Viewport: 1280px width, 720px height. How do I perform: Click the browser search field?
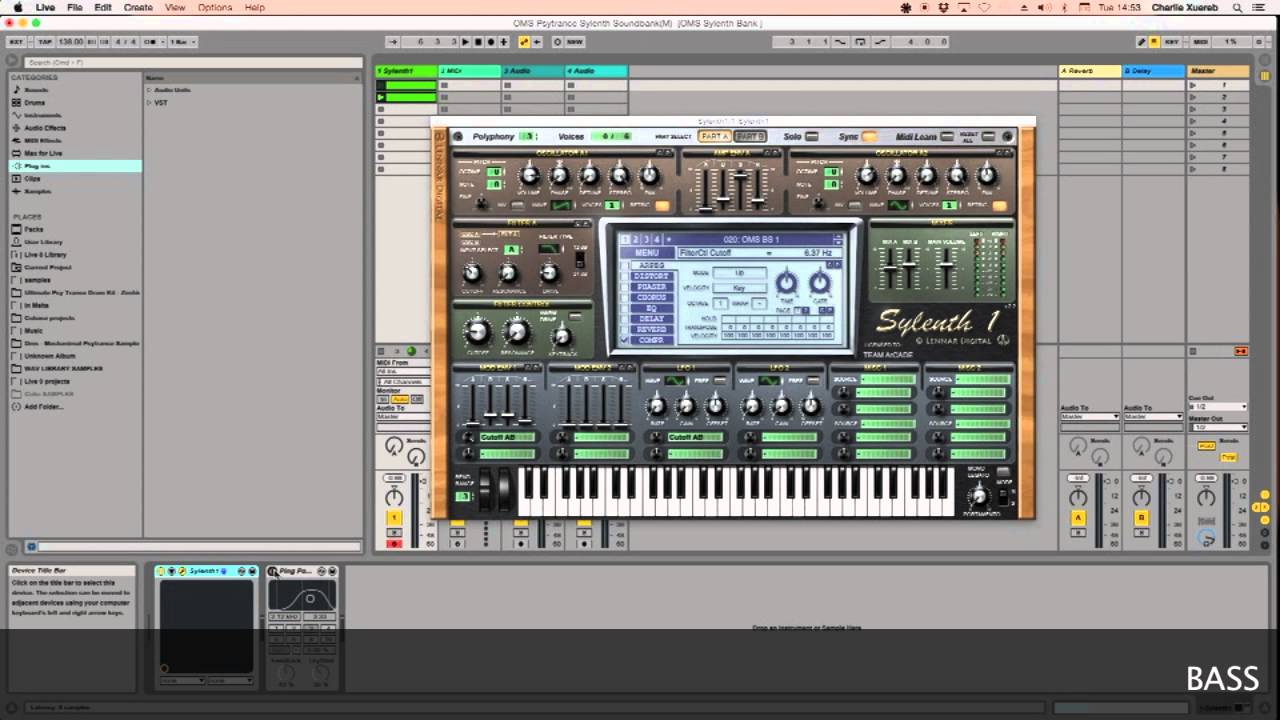192,62
